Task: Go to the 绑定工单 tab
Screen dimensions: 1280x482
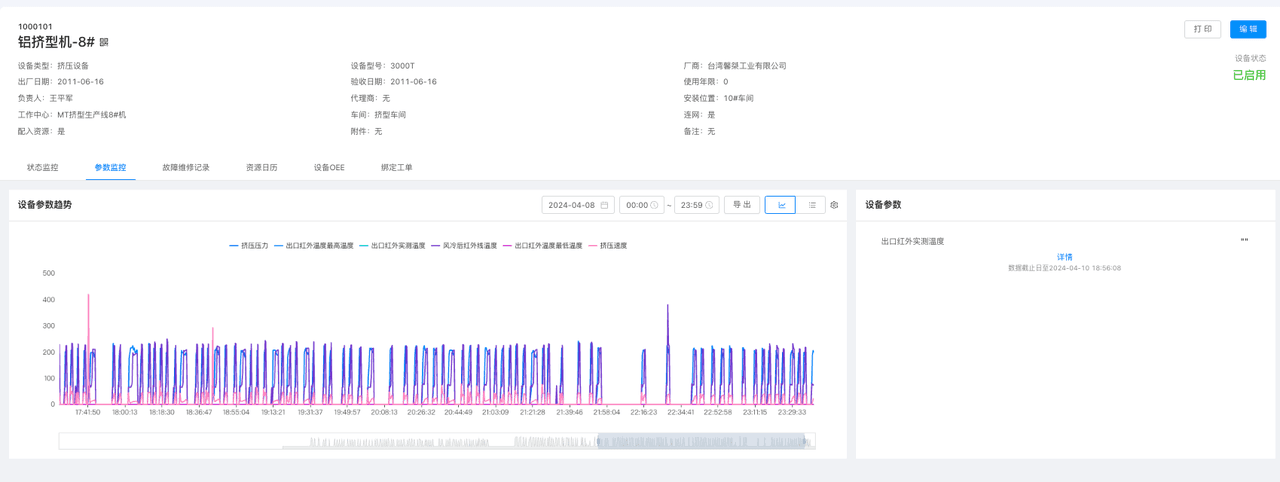Action: click(x=397, y=168)
